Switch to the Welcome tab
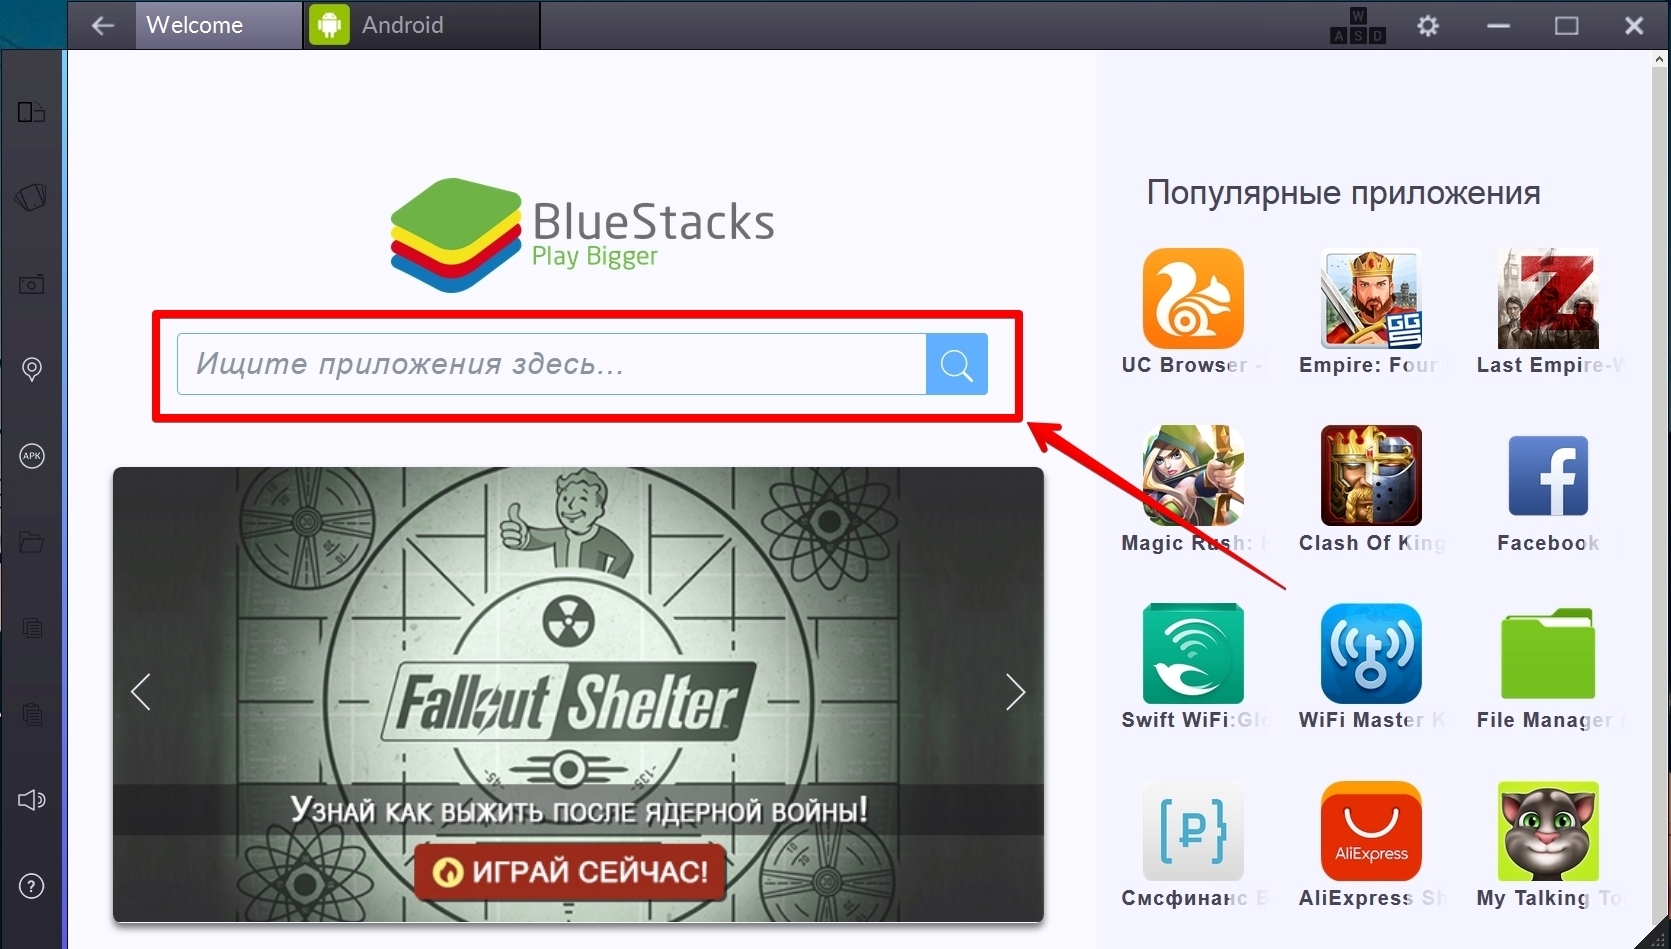 click(218, 25)
